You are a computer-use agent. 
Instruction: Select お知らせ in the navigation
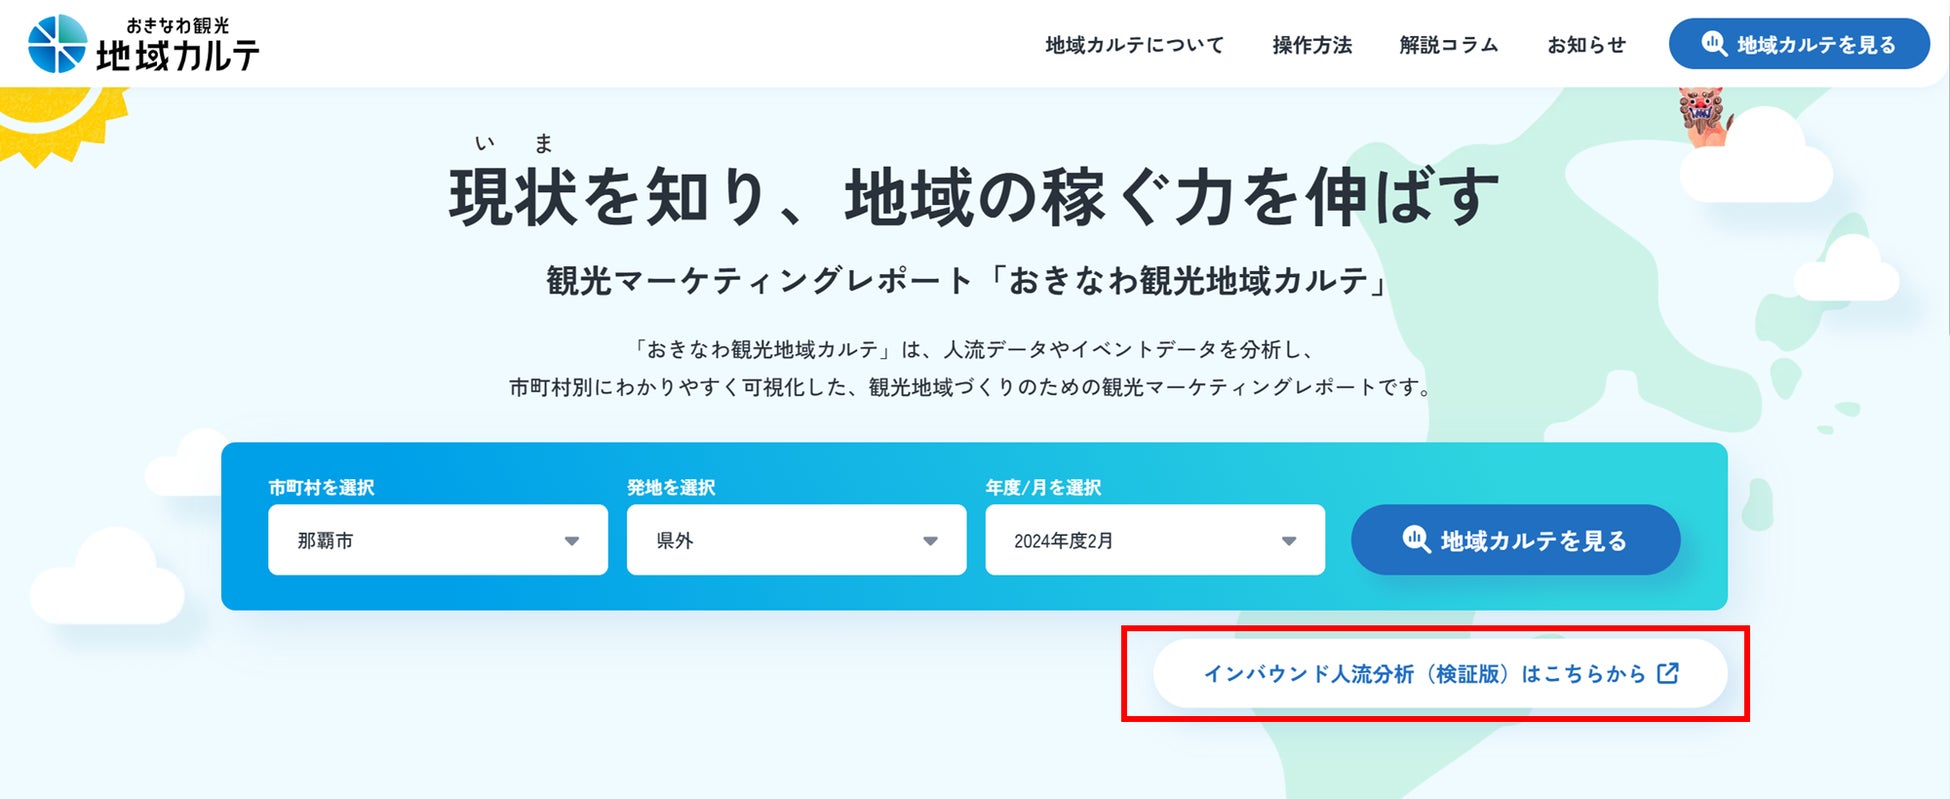[x=1586, y=45]
